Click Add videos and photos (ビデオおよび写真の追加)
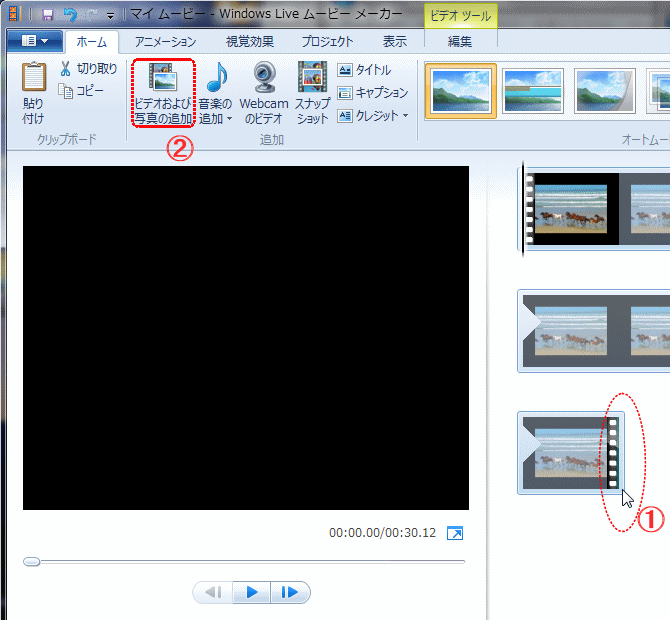This screenshot has width=670, height=620. click(x=162, y=93)
